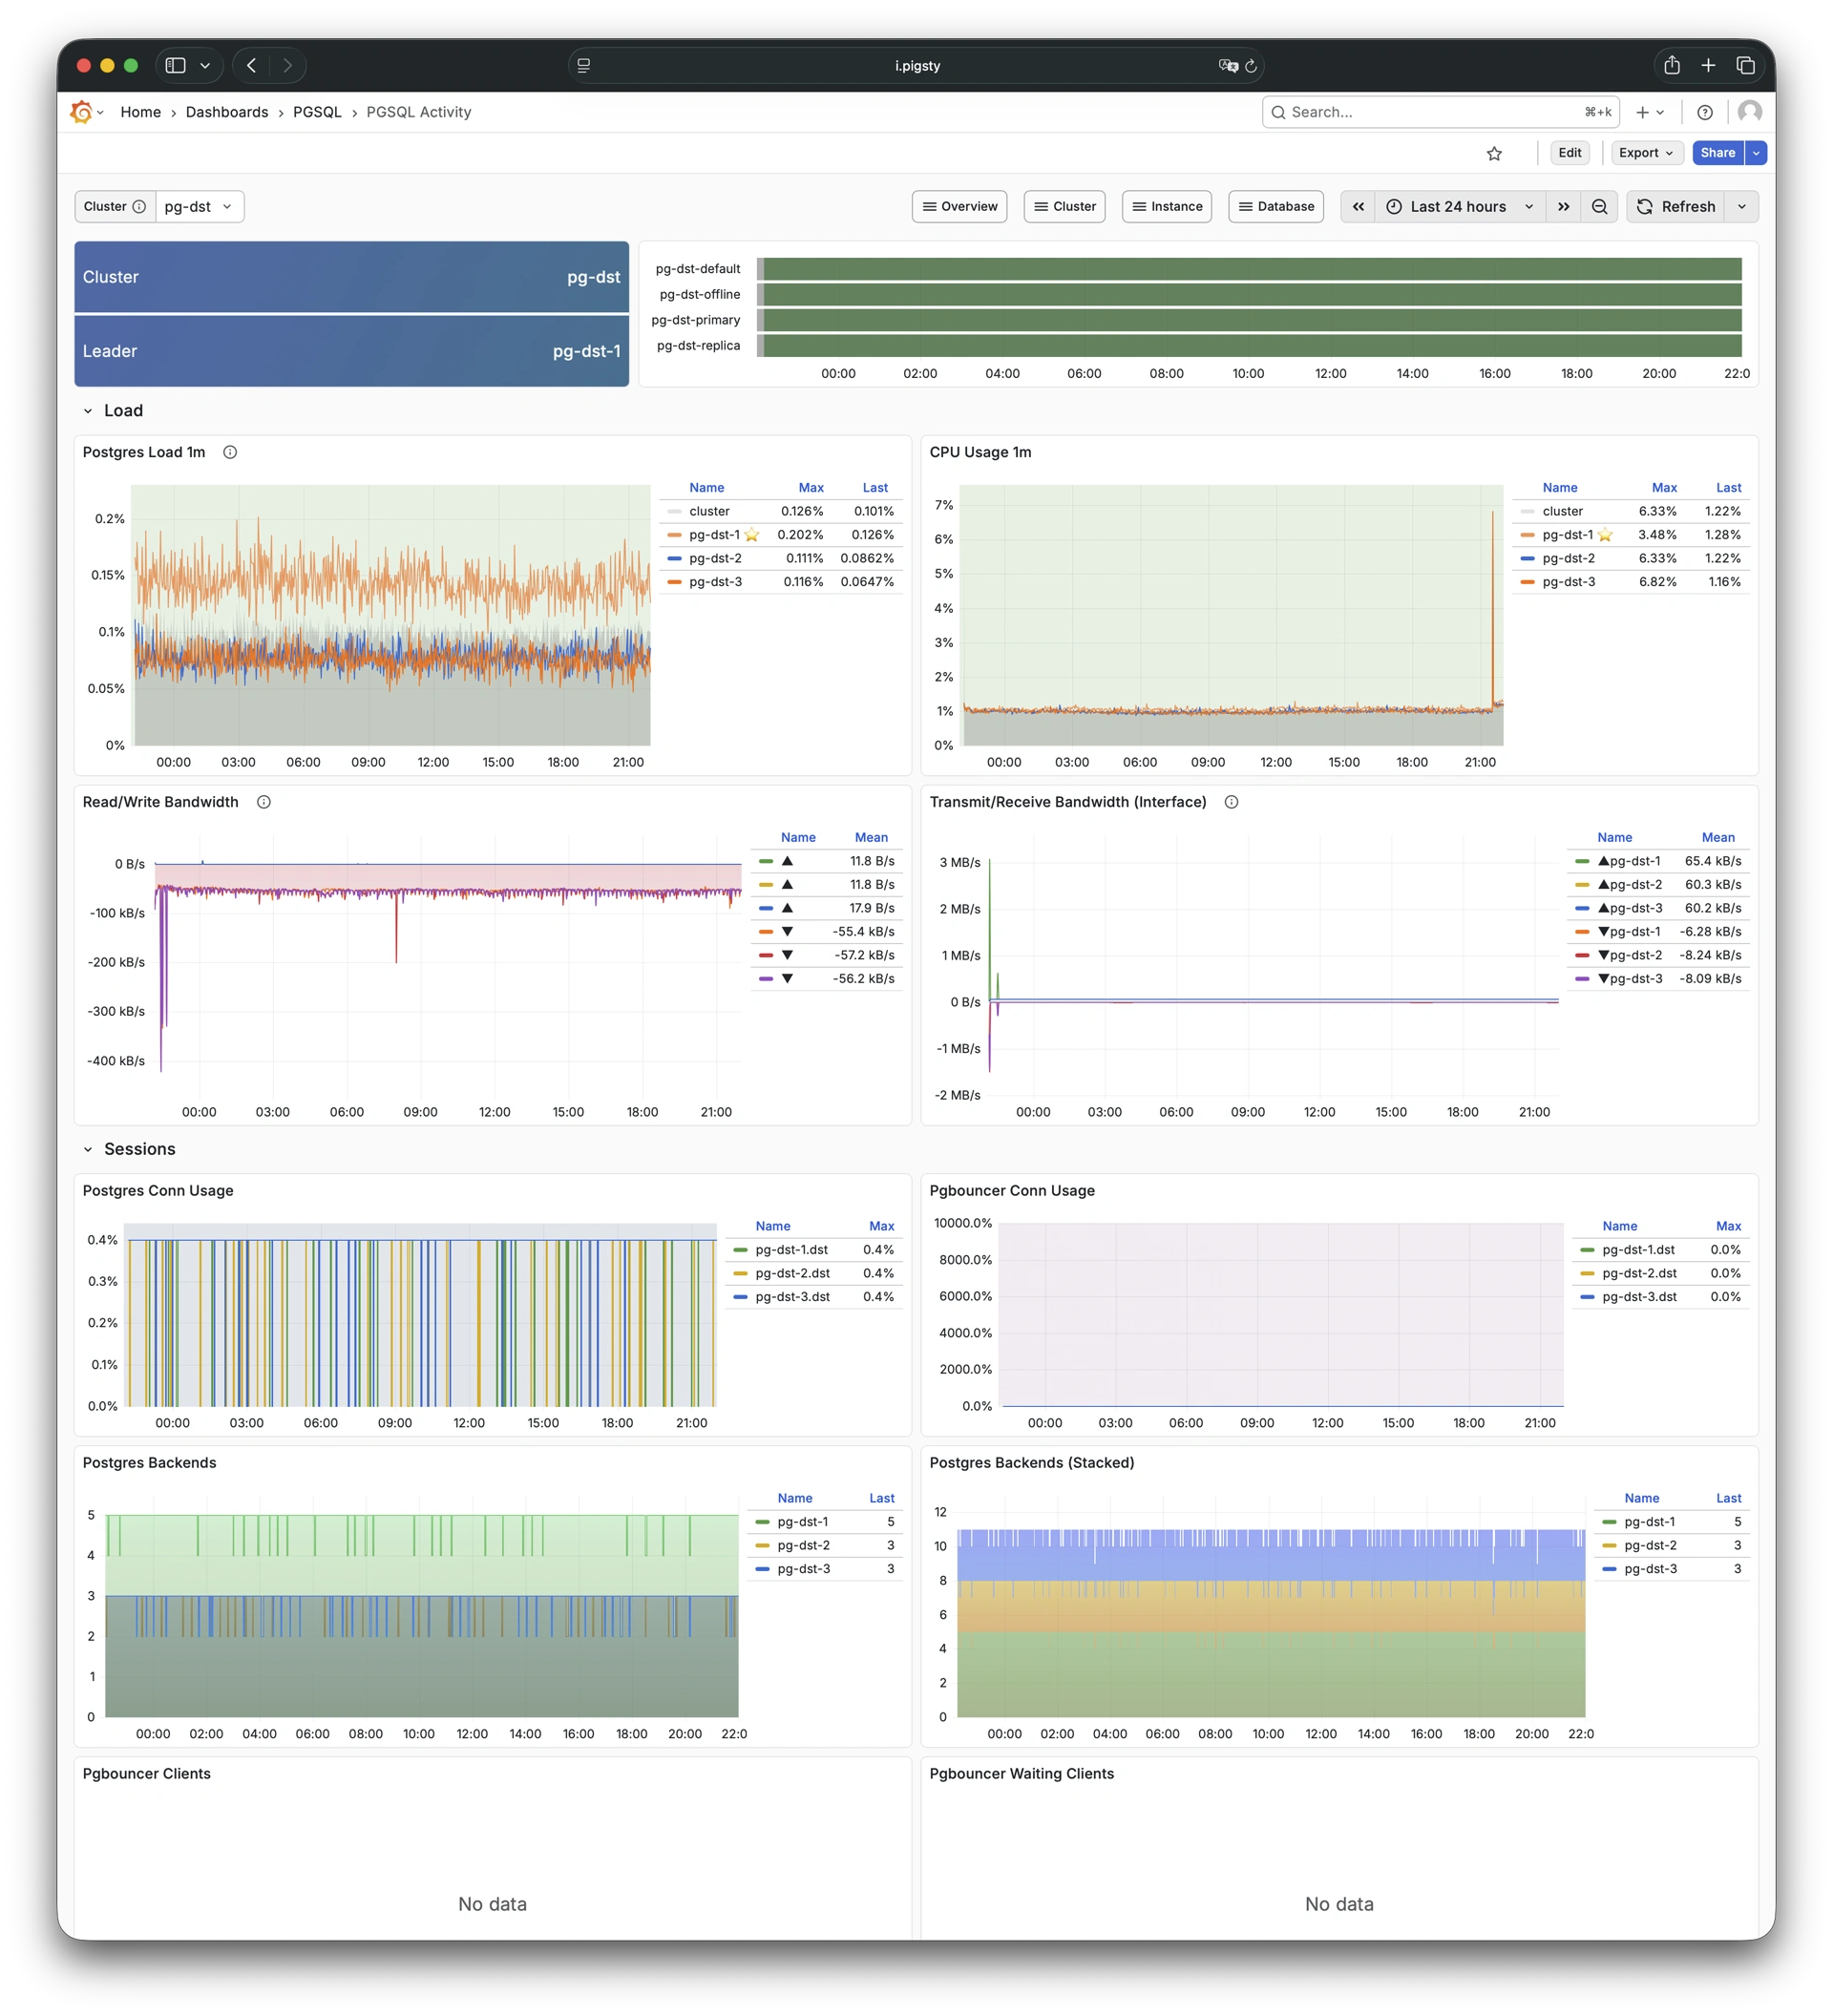The height and width of the screenshot is (2016, 1833).
Task: Star this dashboard as favorite
Action: (1494, 153)
